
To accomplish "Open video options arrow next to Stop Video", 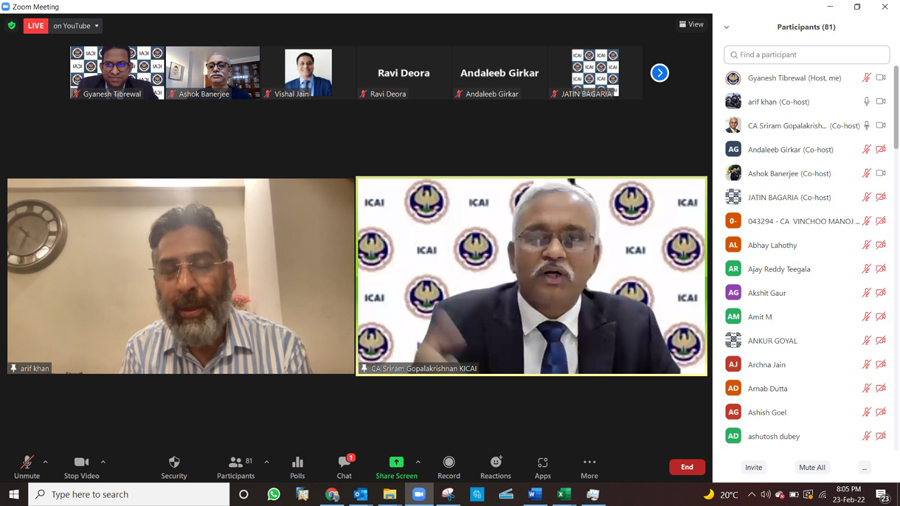I will (103, 462).
